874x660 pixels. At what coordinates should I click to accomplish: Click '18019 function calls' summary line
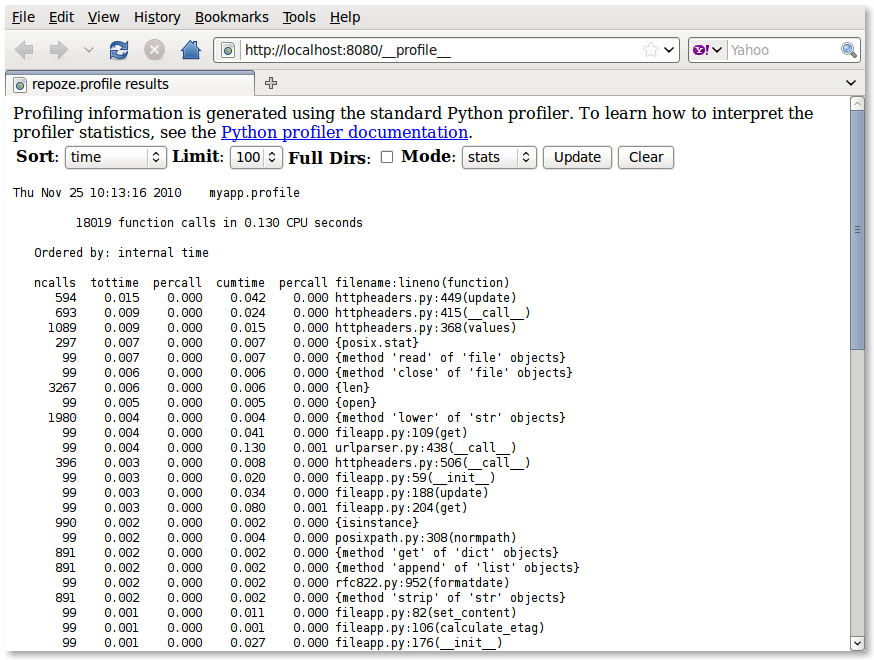coord(219,223)
